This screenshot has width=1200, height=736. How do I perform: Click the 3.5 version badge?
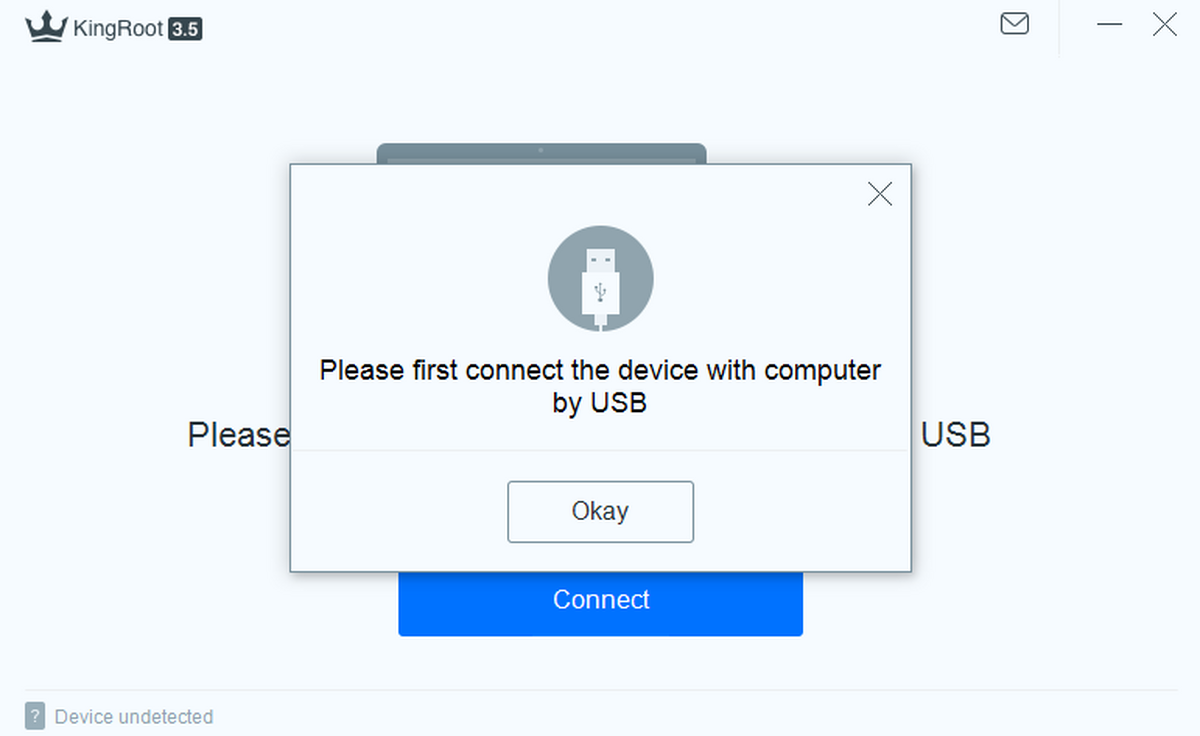click(x=185, y=29)
